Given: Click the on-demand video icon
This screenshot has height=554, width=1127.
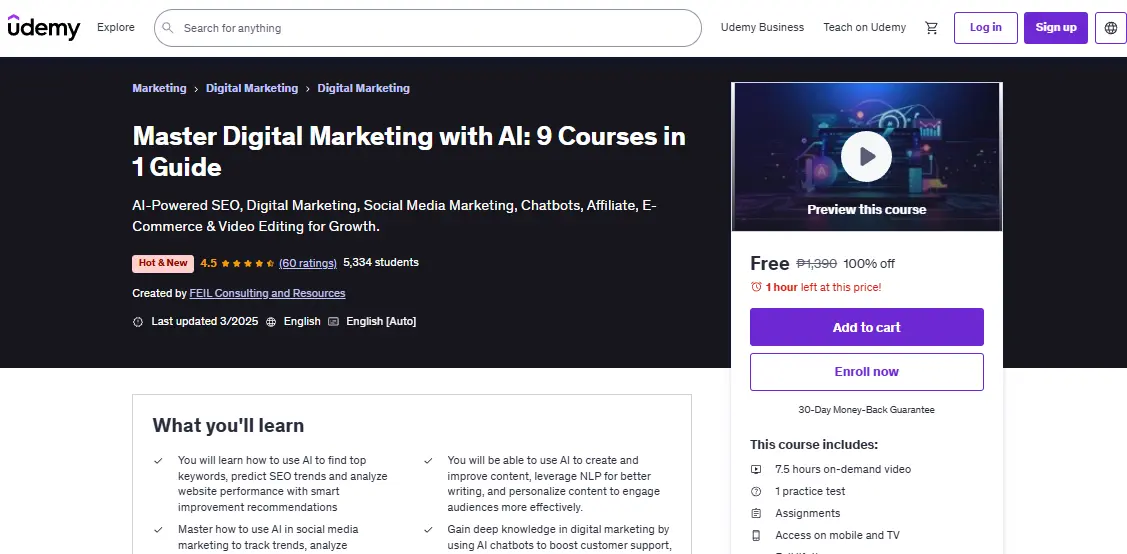Looking at the screenshot, I should coord(756,469).
